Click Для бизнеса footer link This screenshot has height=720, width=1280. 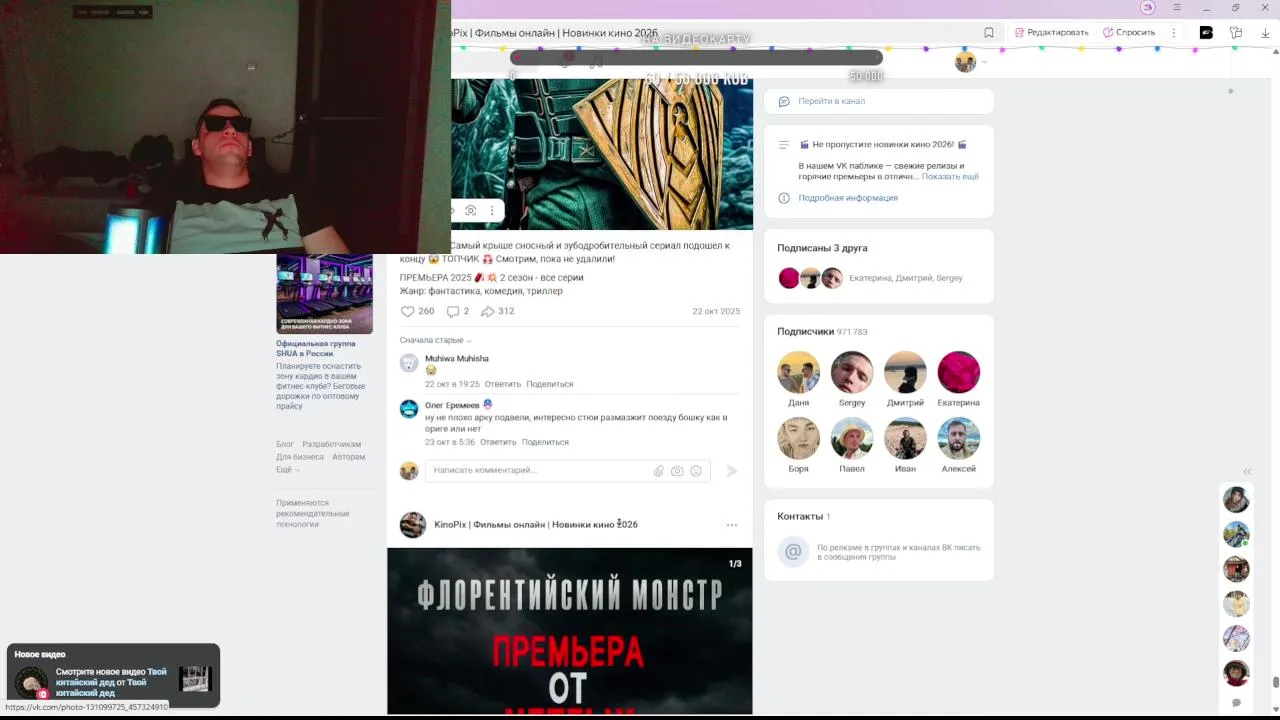tap(300, 457)
